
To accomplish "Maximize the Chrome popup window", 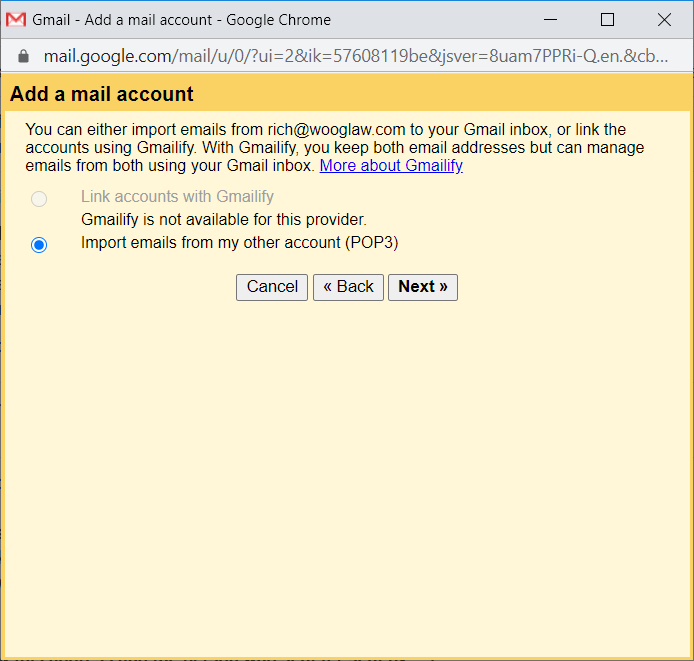I will click(x=607, y=20).
